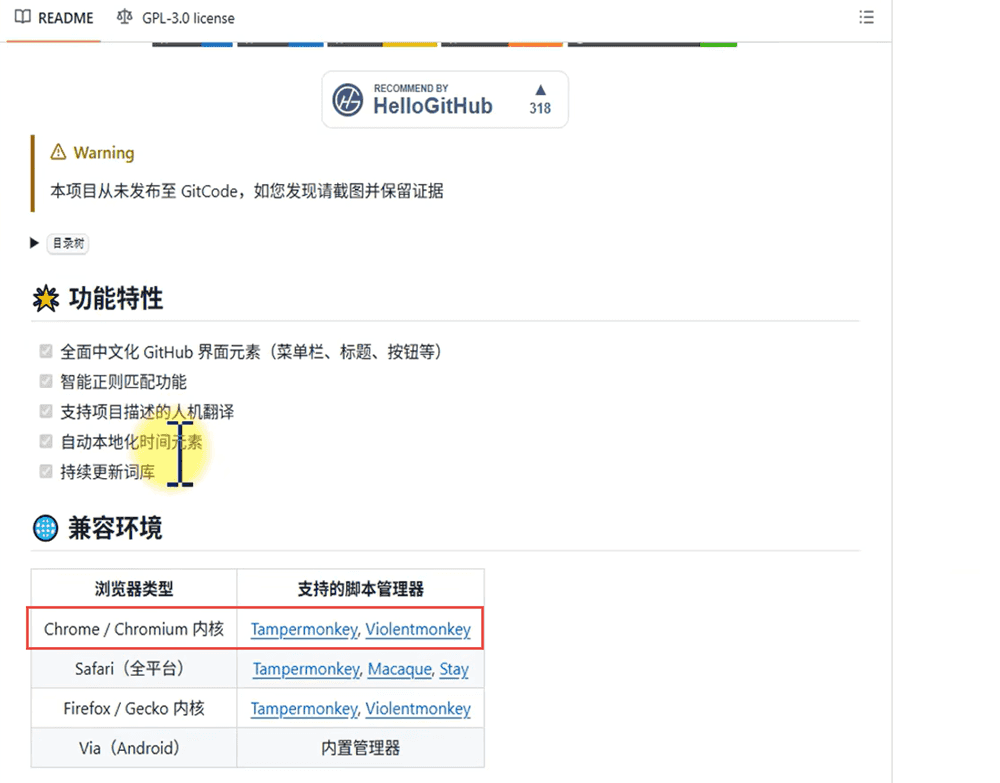This screenshot has height=783, width=1000.
Task: Click the book icon beside README
Action: click(22, 18)
